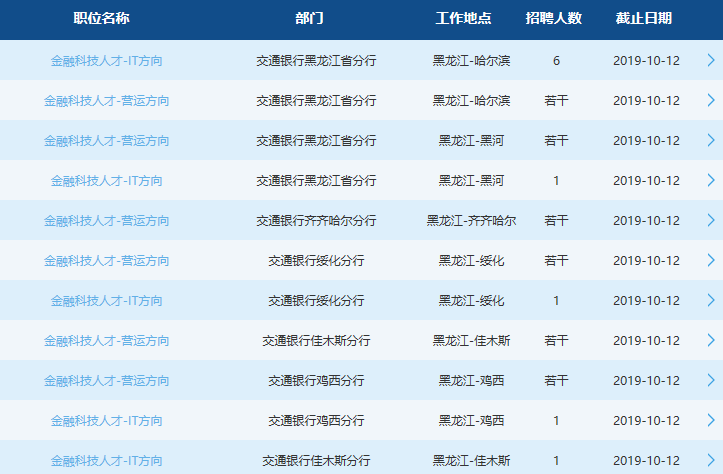Expand the chevron arrow on the 绥化 IT方向 row
723x474 pixels.
click(x=711, y=300)
